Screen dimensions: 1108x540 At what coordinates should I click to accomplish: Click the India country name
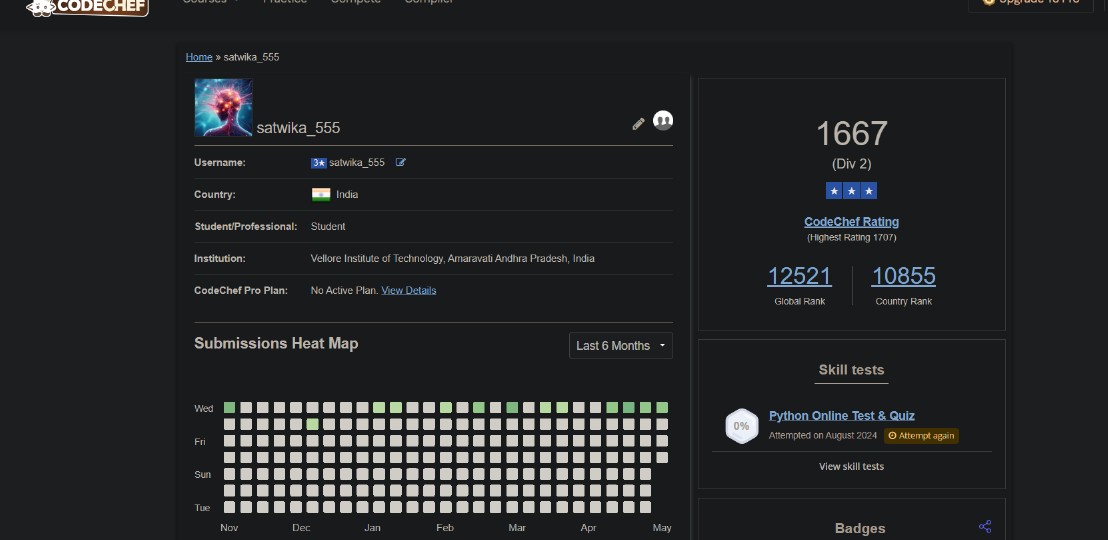click(x=347, y=194)
